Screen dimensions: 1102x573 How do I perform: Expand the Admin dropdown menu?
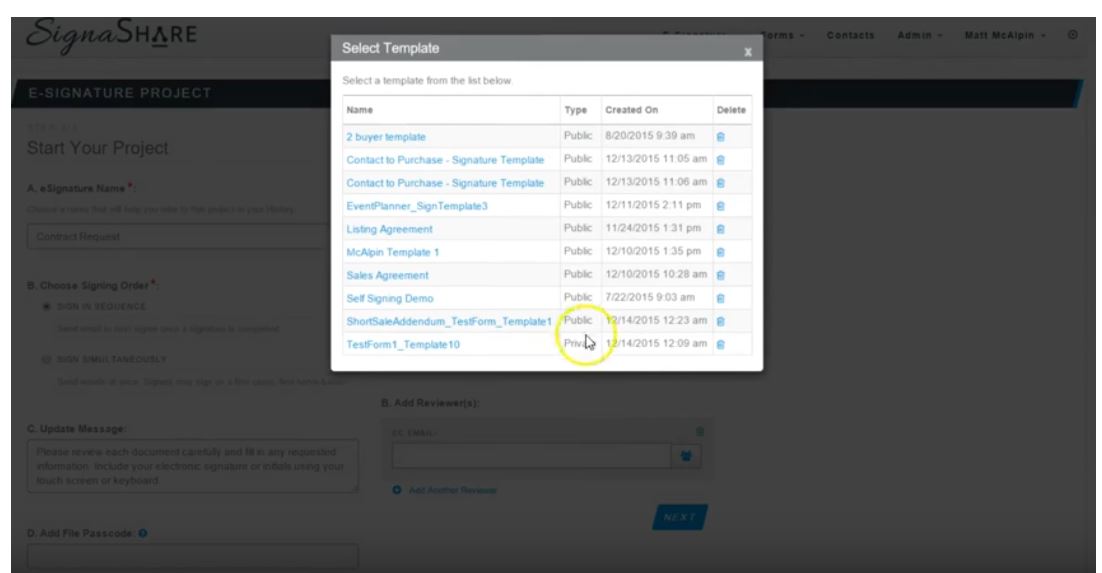pyautogui.click(x=919, y=35)
